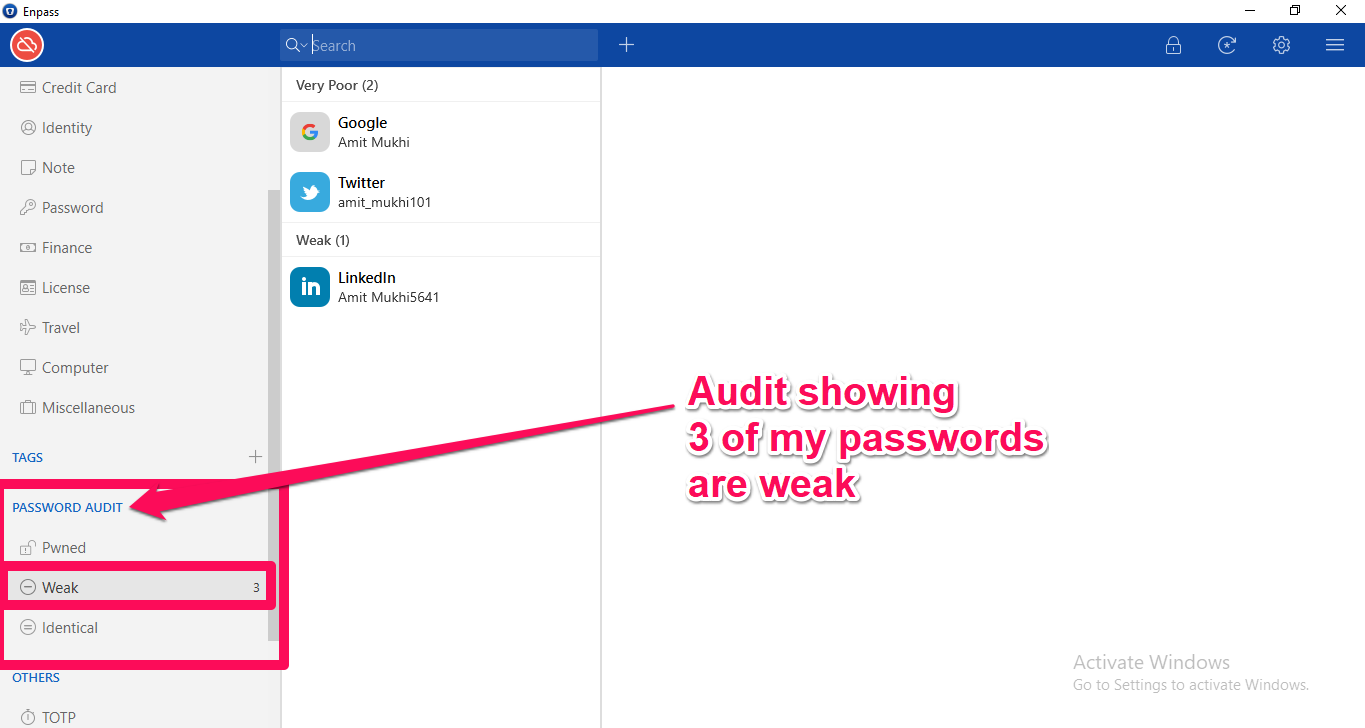Select the Travel category
Screen dimensions: 1365x728
click(x=134, y=328)
